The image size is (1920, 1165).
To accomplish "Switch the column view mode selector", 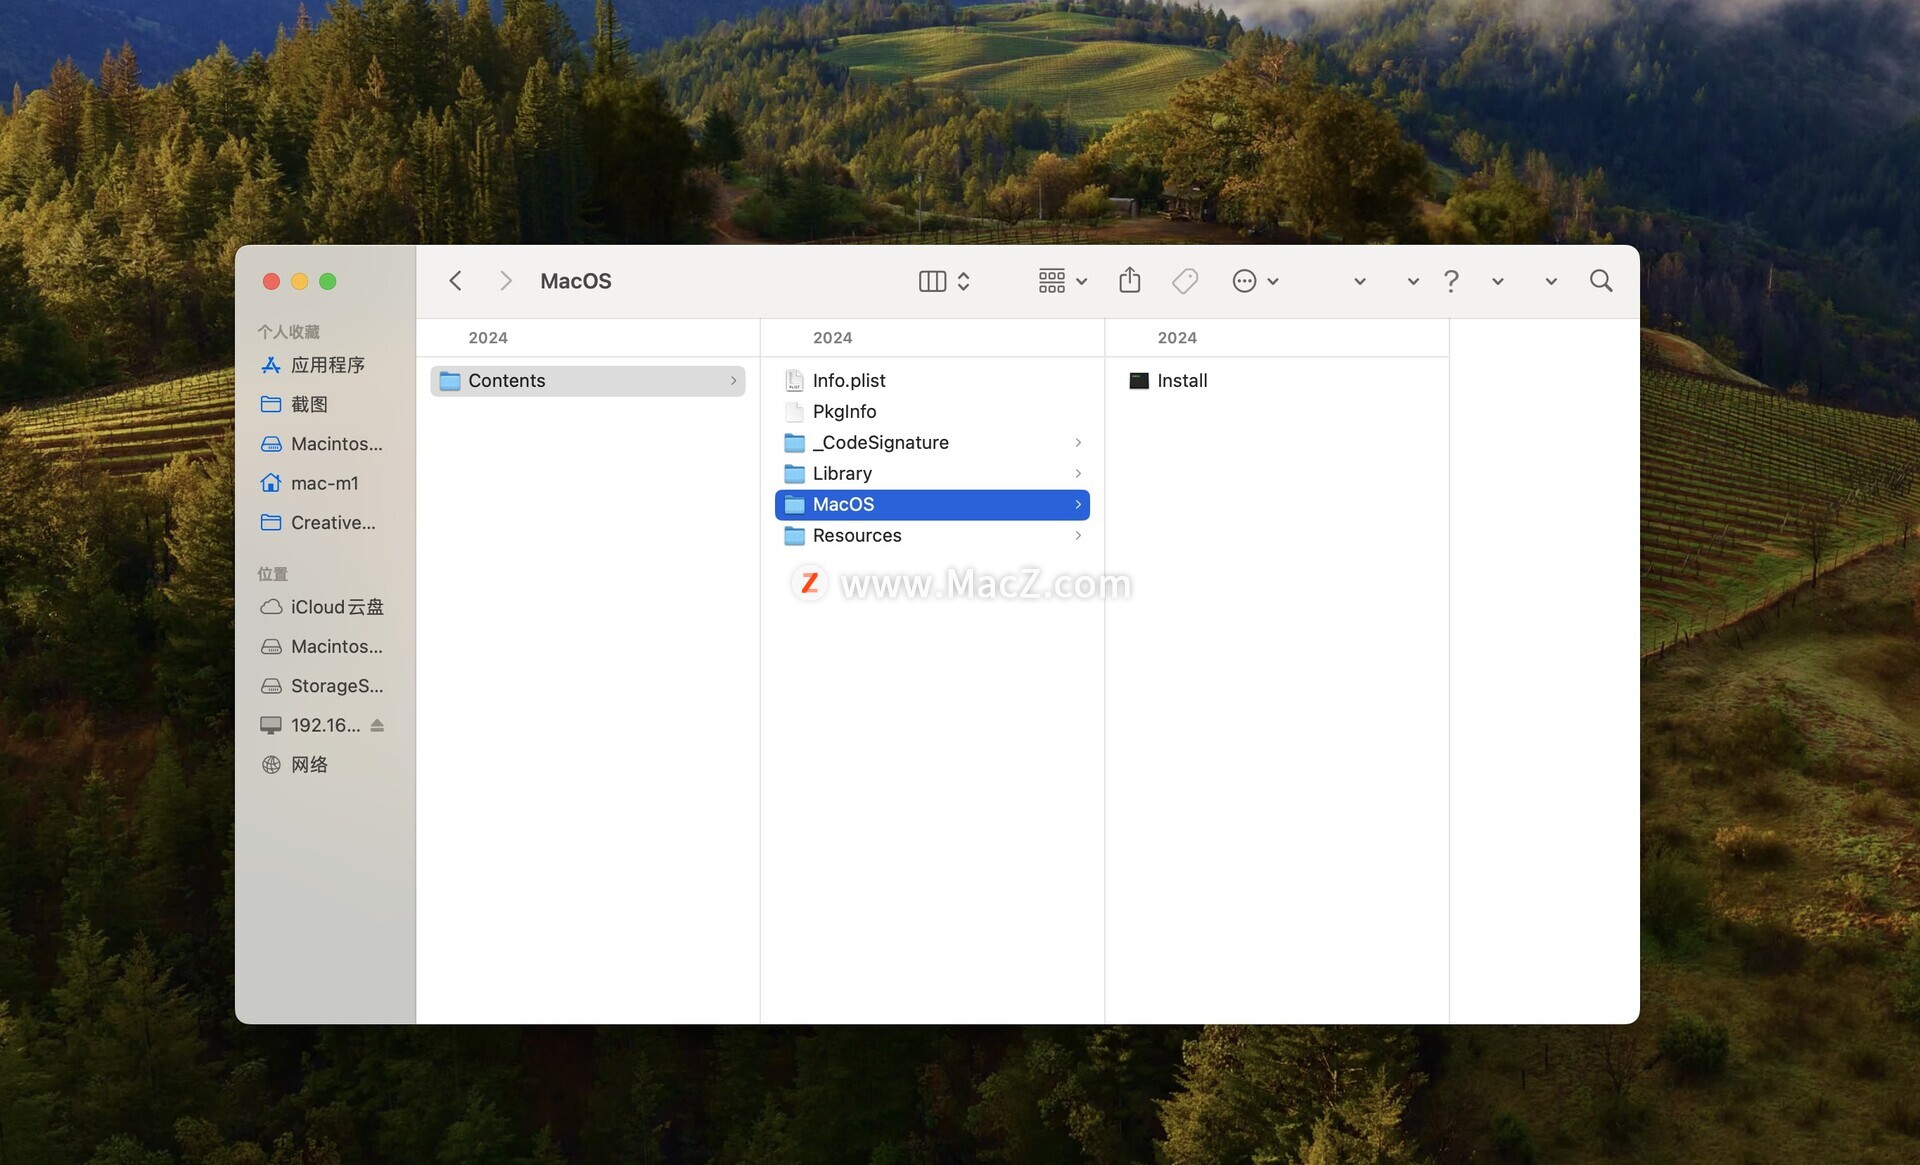I will pos(944,281).
